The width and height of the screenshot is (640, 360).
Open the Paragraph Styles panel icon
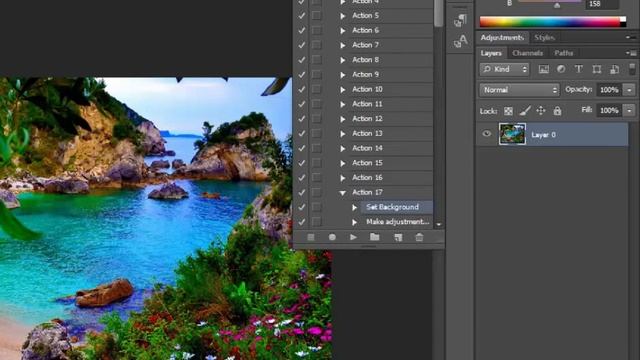(x=460, y=20)
